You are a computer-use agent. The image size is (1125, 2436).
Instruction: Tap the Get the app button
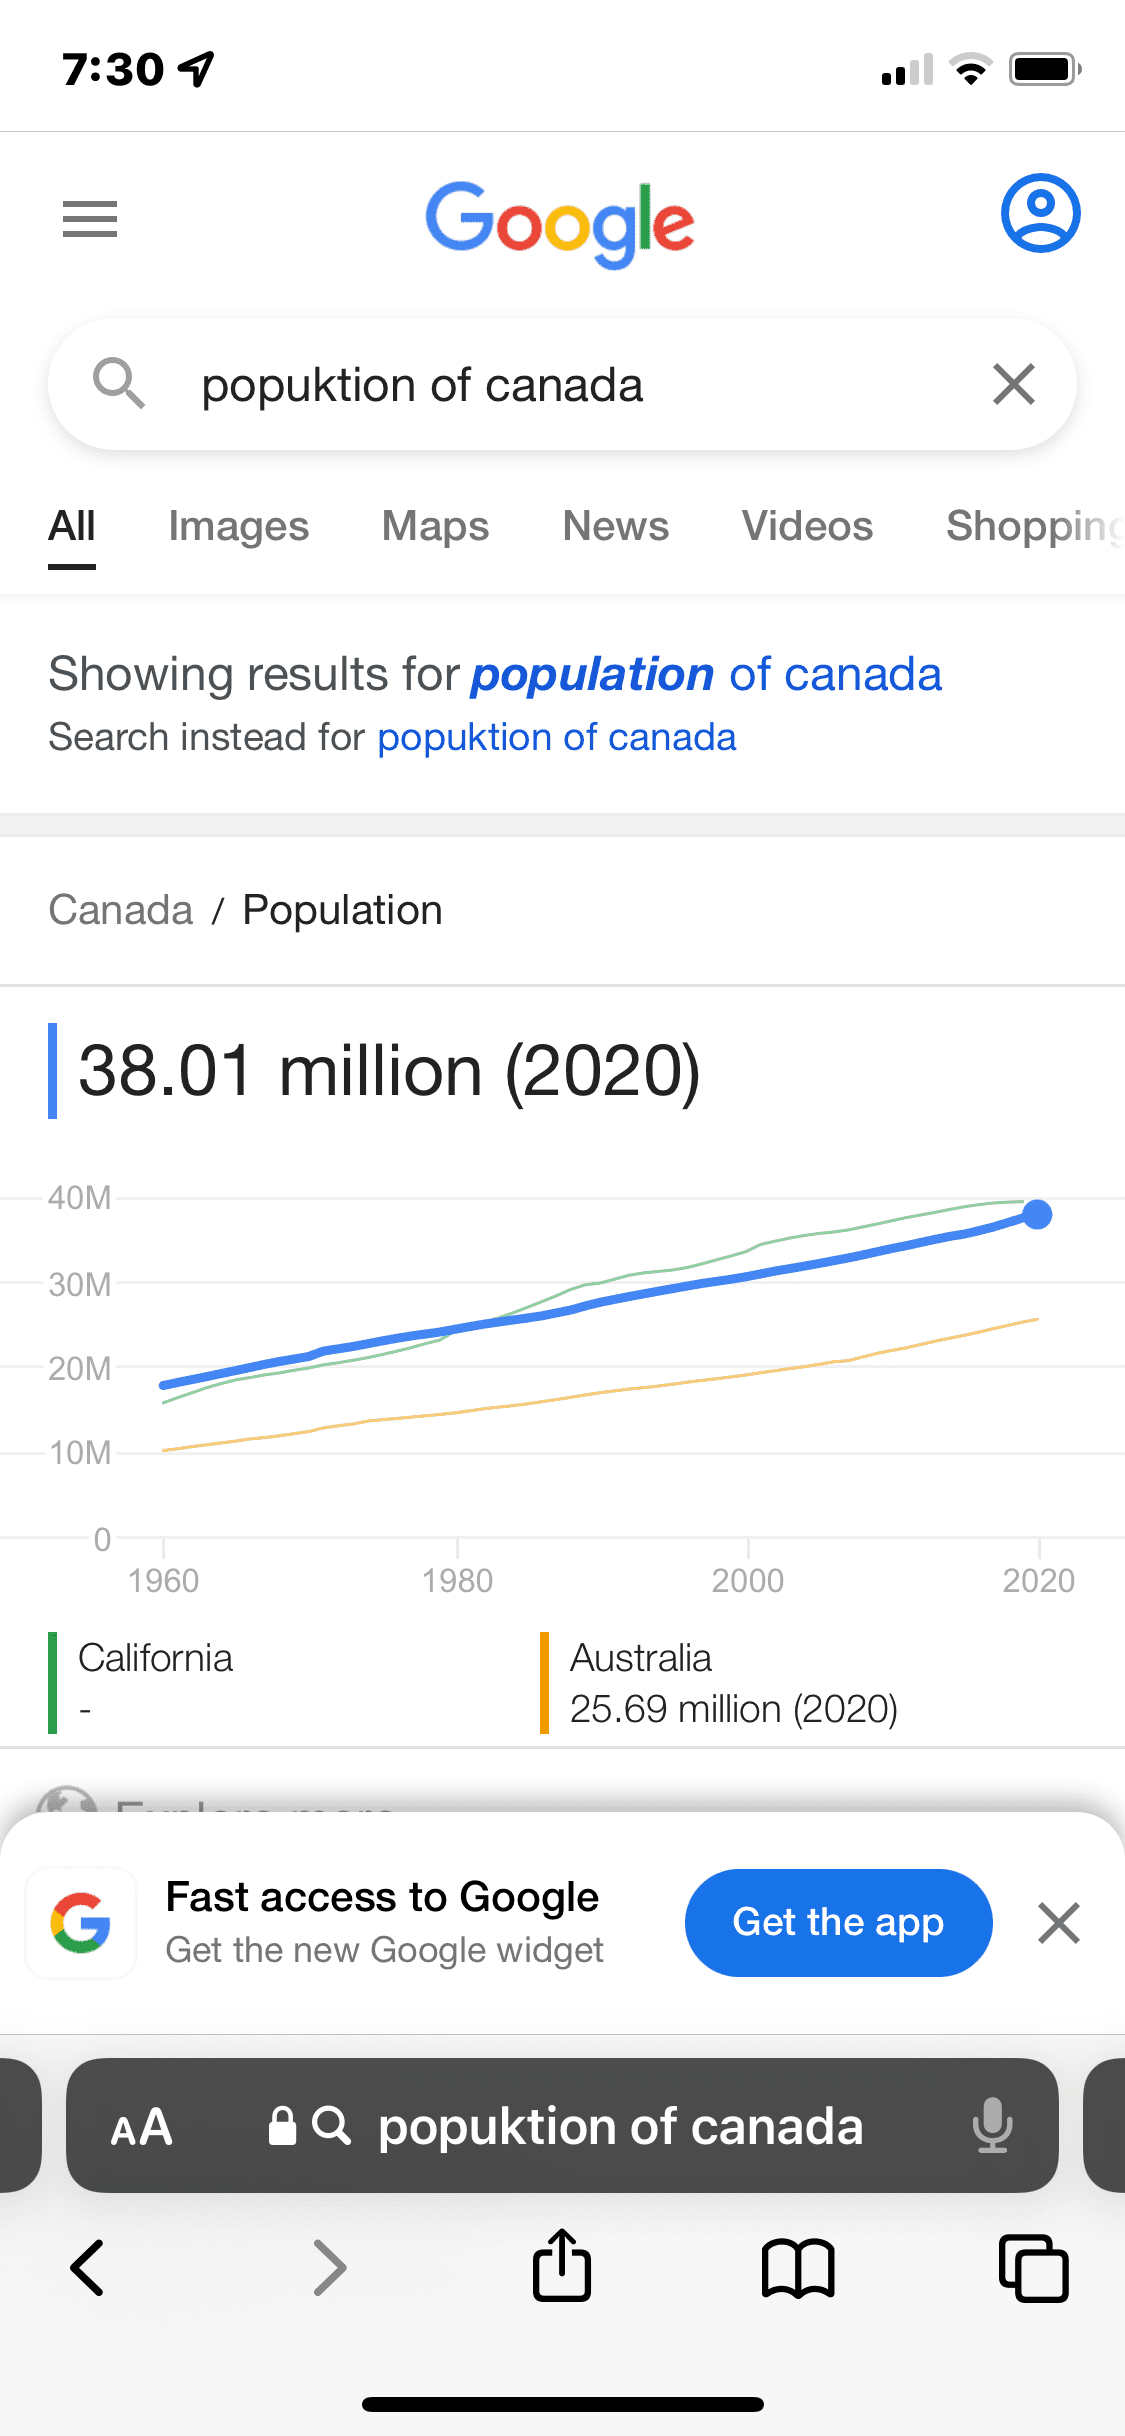click(x=838, y=1922)
